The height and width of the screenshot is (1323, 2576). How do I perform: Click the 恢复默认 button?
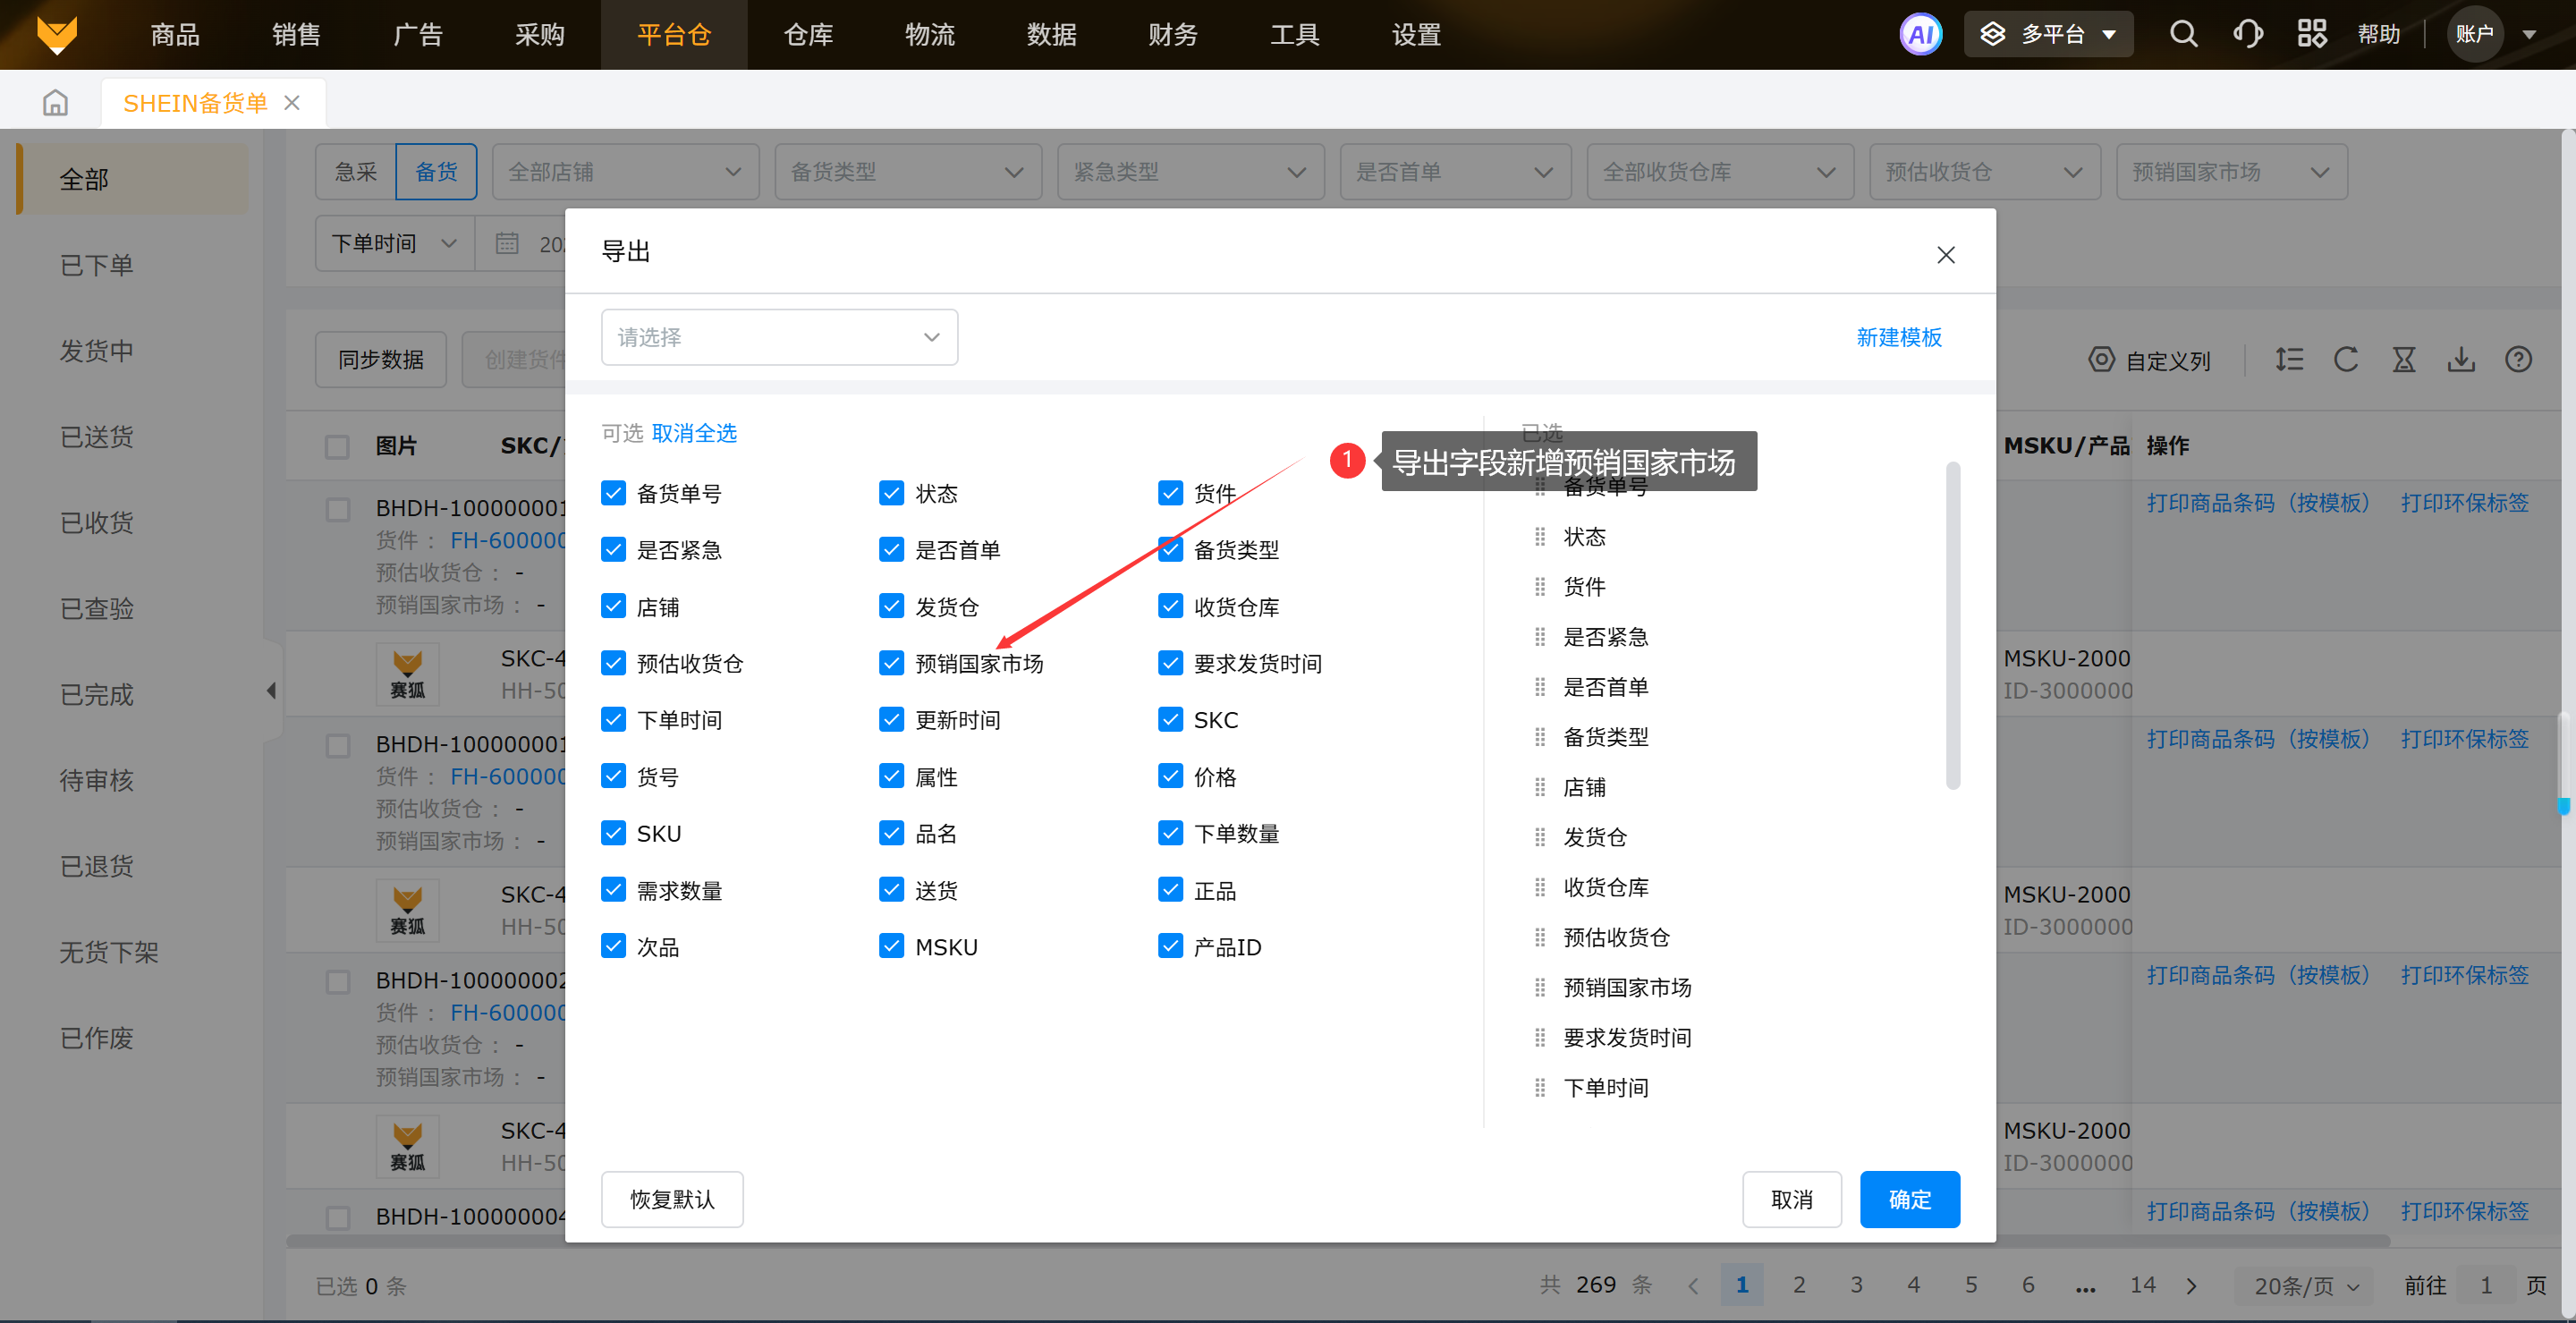672,1199
